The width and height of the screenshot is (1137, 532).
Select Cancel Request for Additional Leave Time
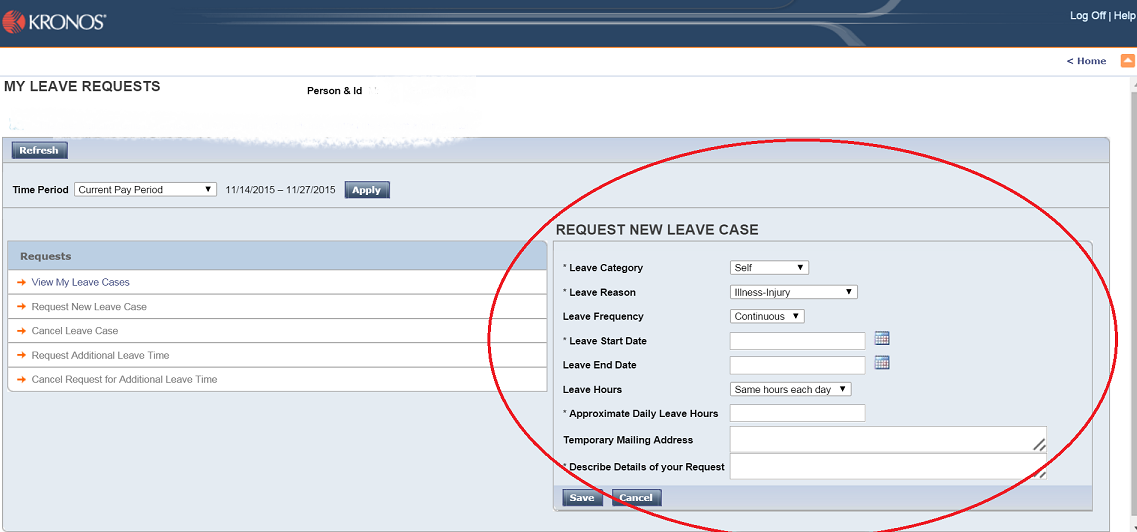tap(124, 379)
